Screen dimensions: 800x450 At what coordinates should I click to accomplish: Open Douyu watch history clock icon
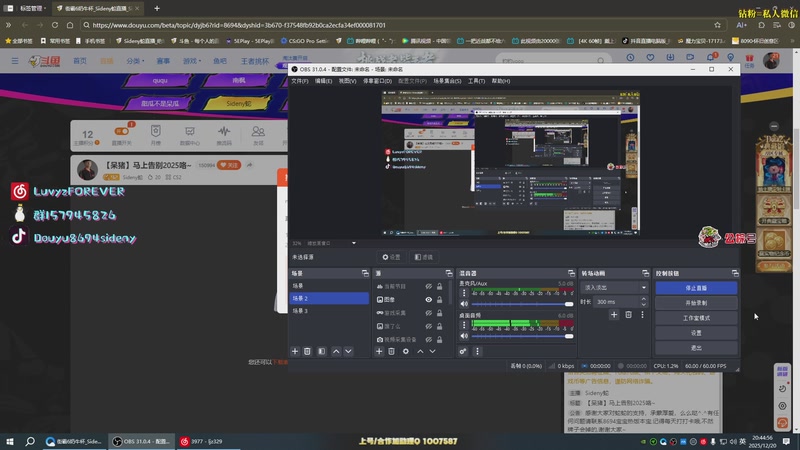click(x=630, y=58)
